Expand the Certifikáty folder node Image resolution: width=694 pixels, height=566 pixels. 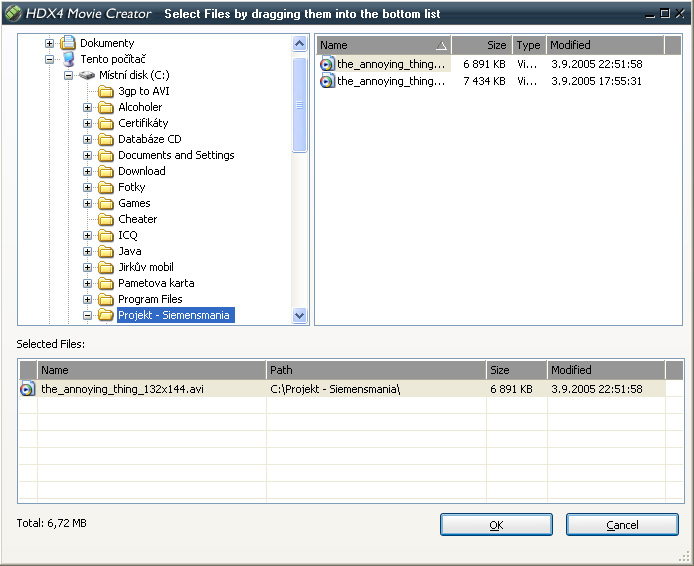pyautogui.click(x=87, y=123)
